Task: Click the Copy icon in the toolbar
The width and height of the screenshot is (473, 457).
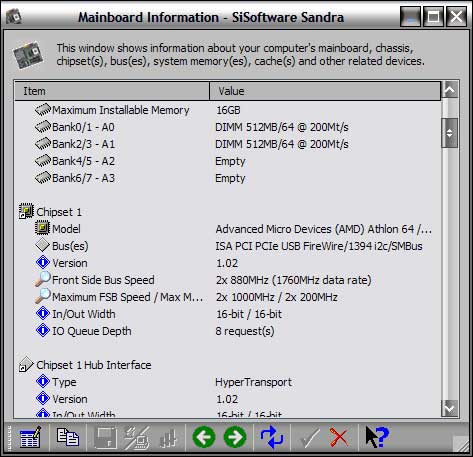Action: point(68,437)
